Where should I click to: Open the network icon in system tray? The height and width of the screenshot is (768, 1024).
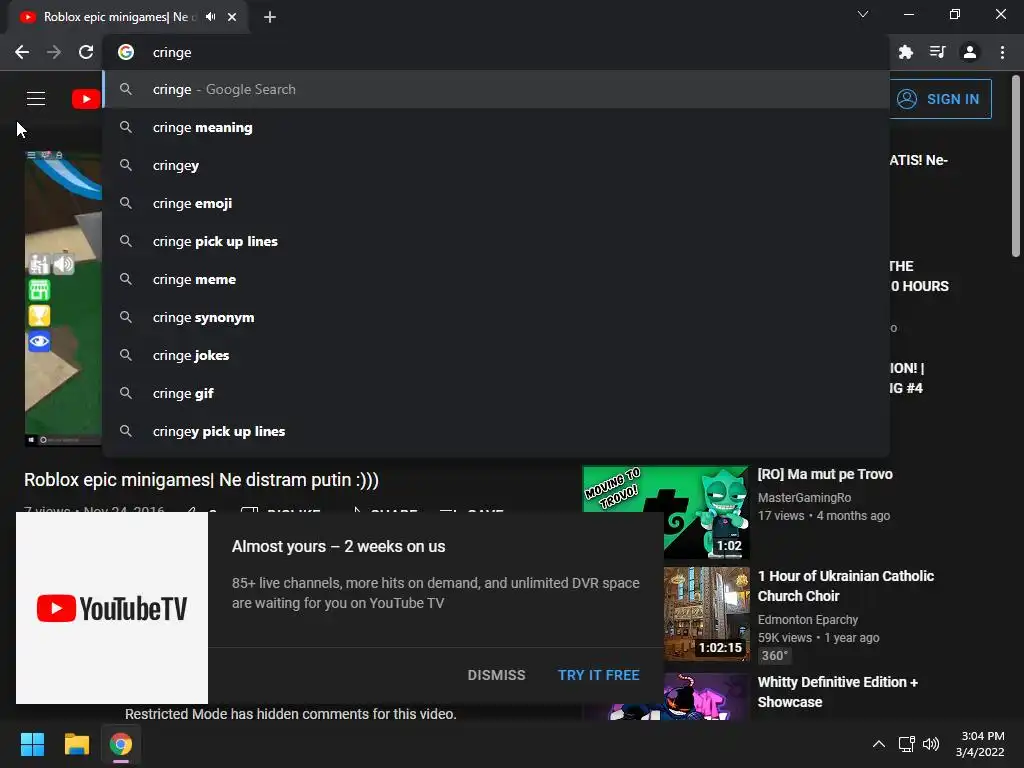click(906, 744)
